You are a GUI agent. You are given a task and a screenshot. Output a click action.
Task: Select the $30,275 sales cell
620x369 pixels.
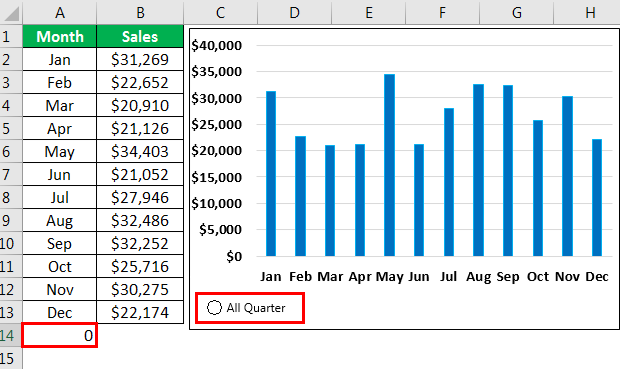coord(140,290)
